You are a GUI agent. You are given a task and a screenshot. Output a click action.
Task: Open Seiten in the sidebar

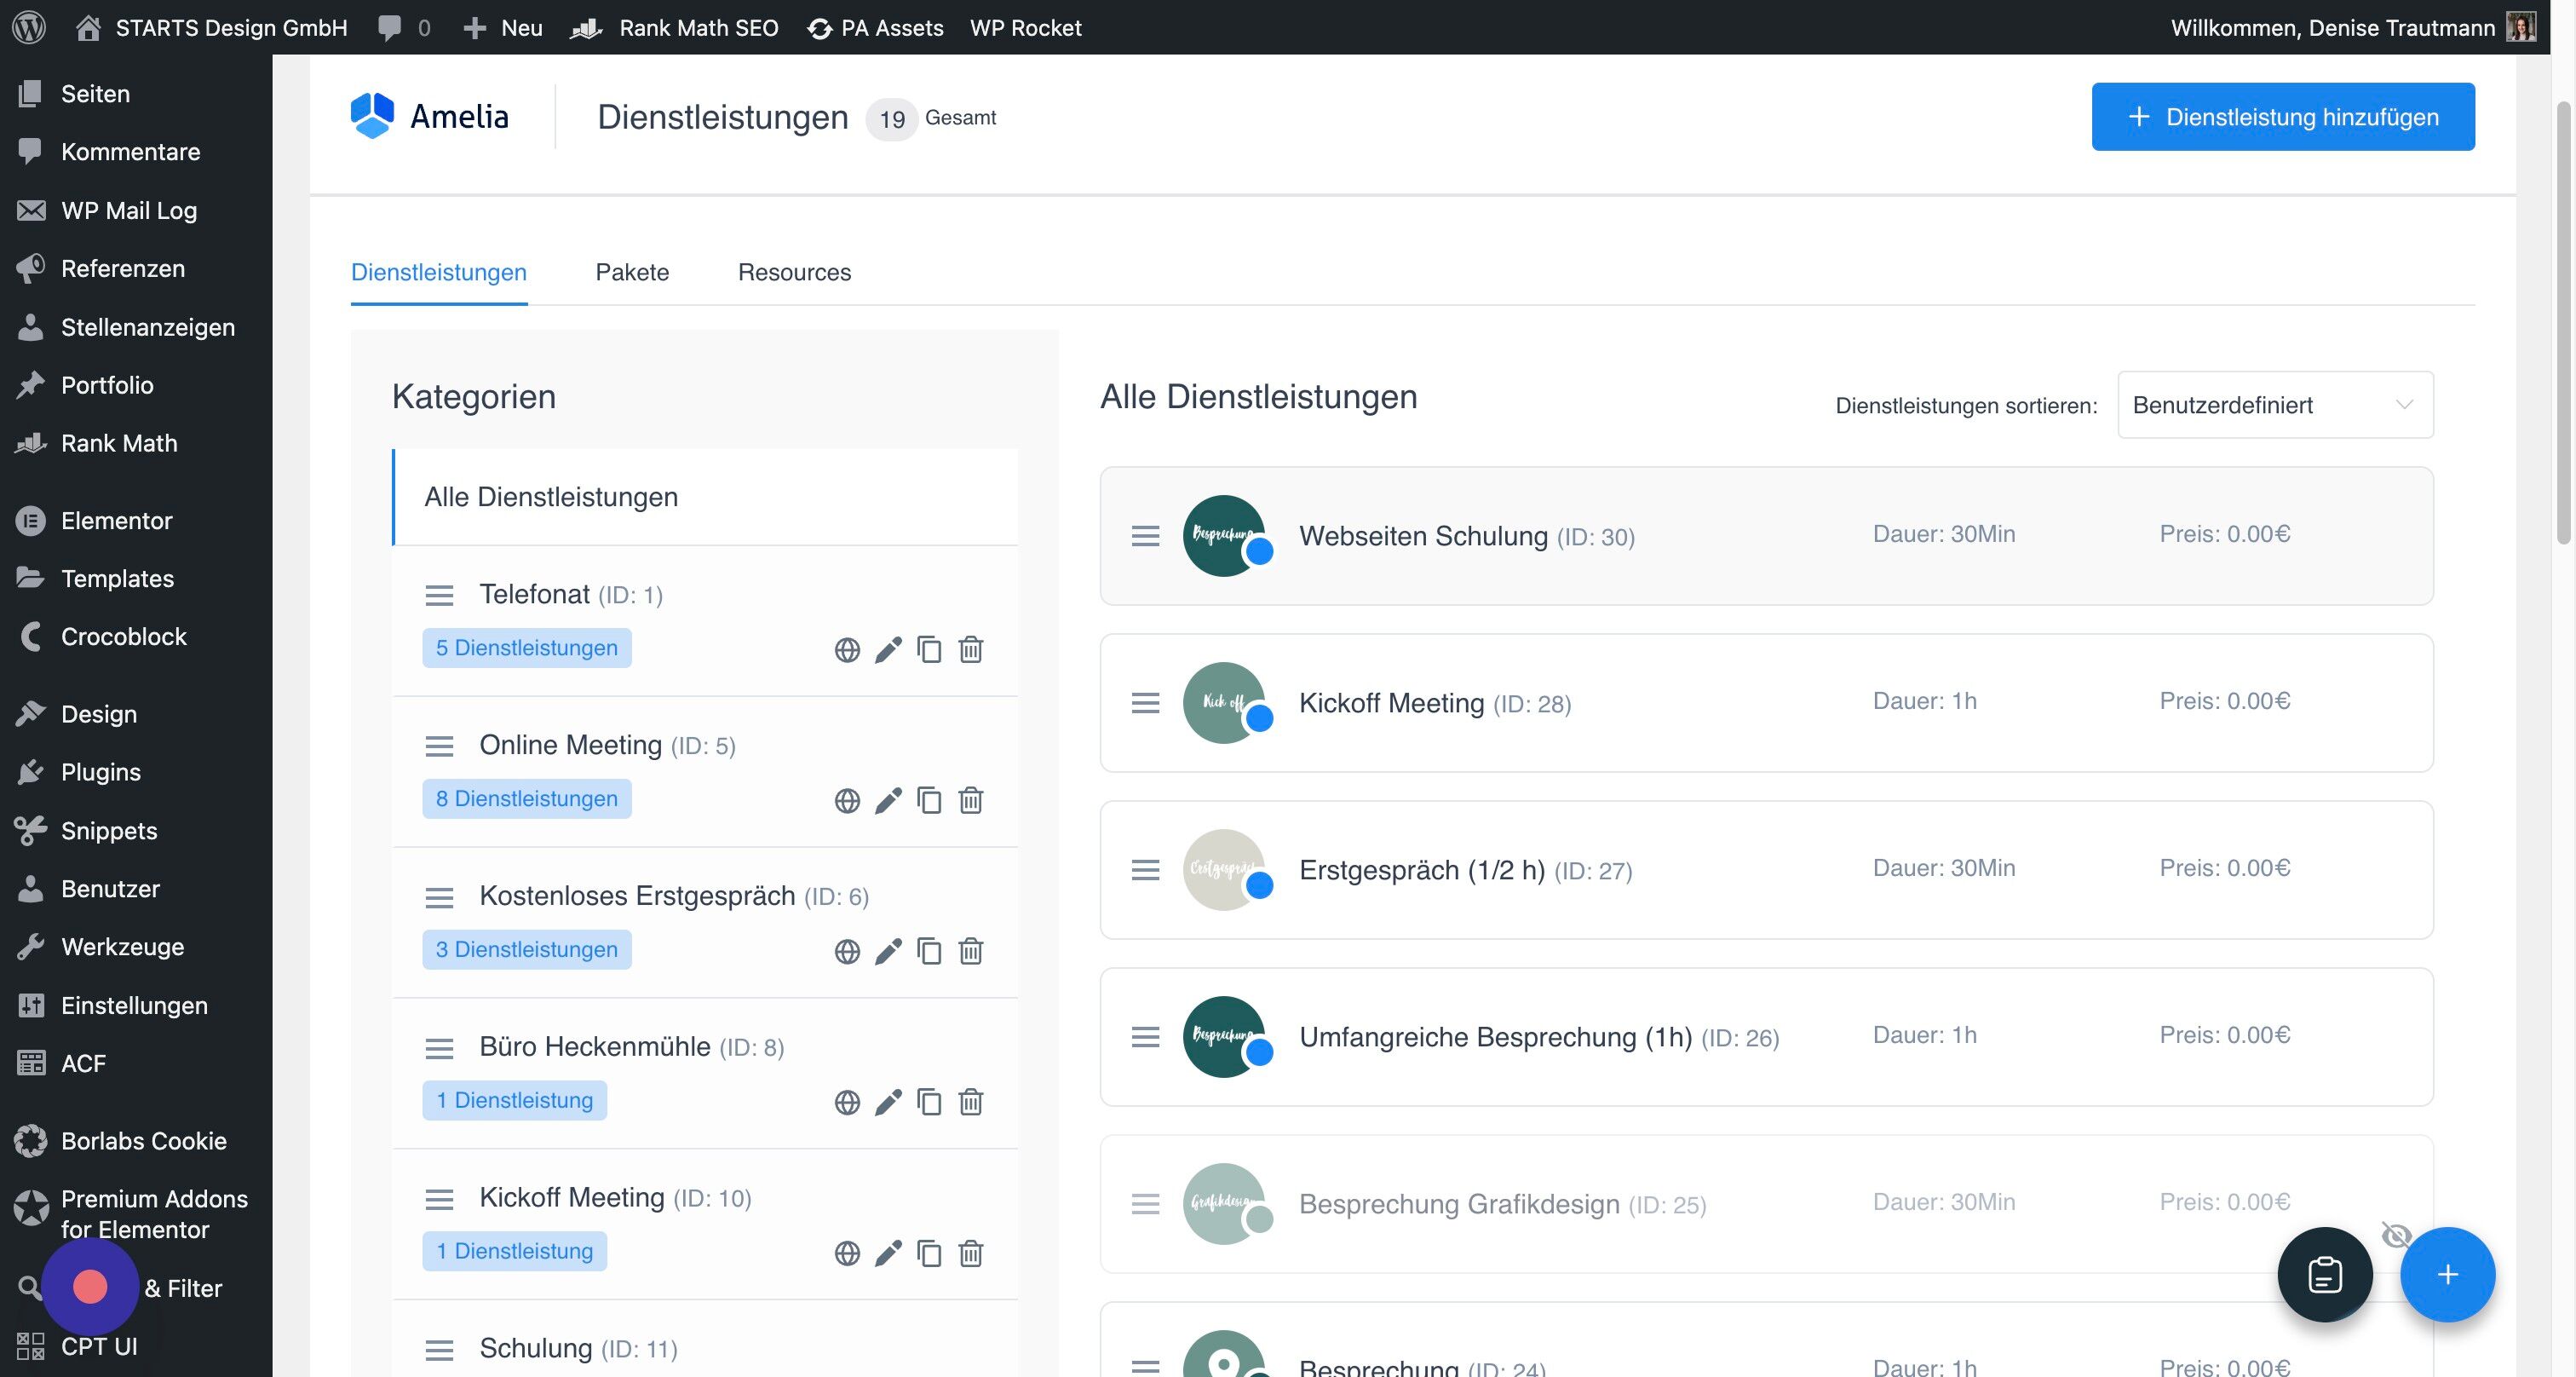point(95,94)
